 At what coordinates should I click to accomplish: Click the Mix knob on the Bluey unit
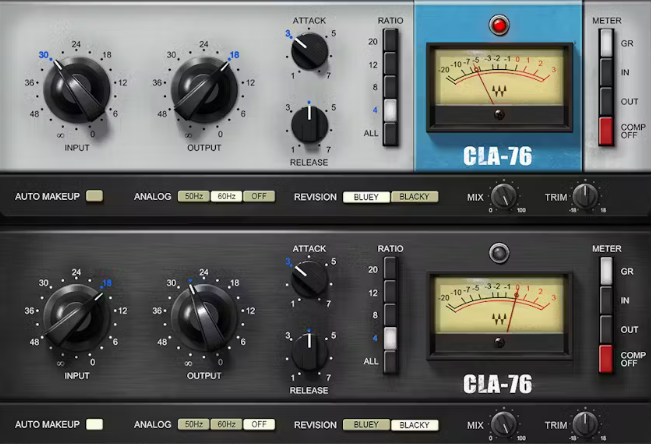coord(504,196)
